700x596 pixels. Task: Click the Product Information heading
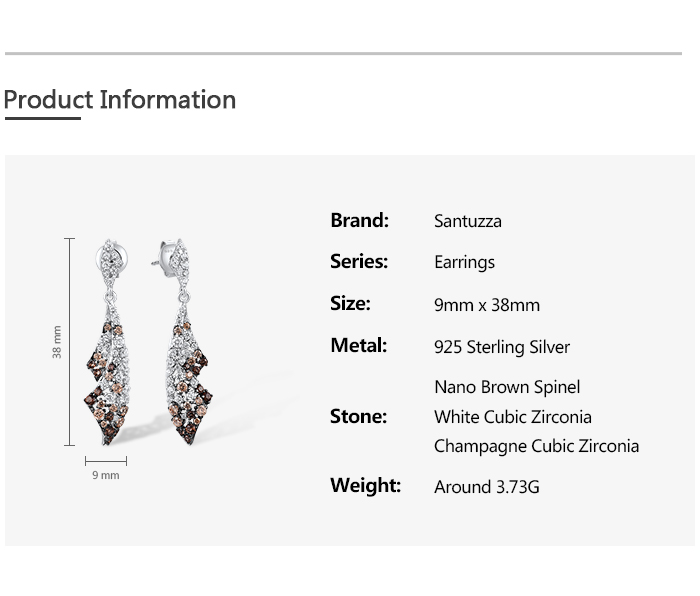(x=120, y=100)
